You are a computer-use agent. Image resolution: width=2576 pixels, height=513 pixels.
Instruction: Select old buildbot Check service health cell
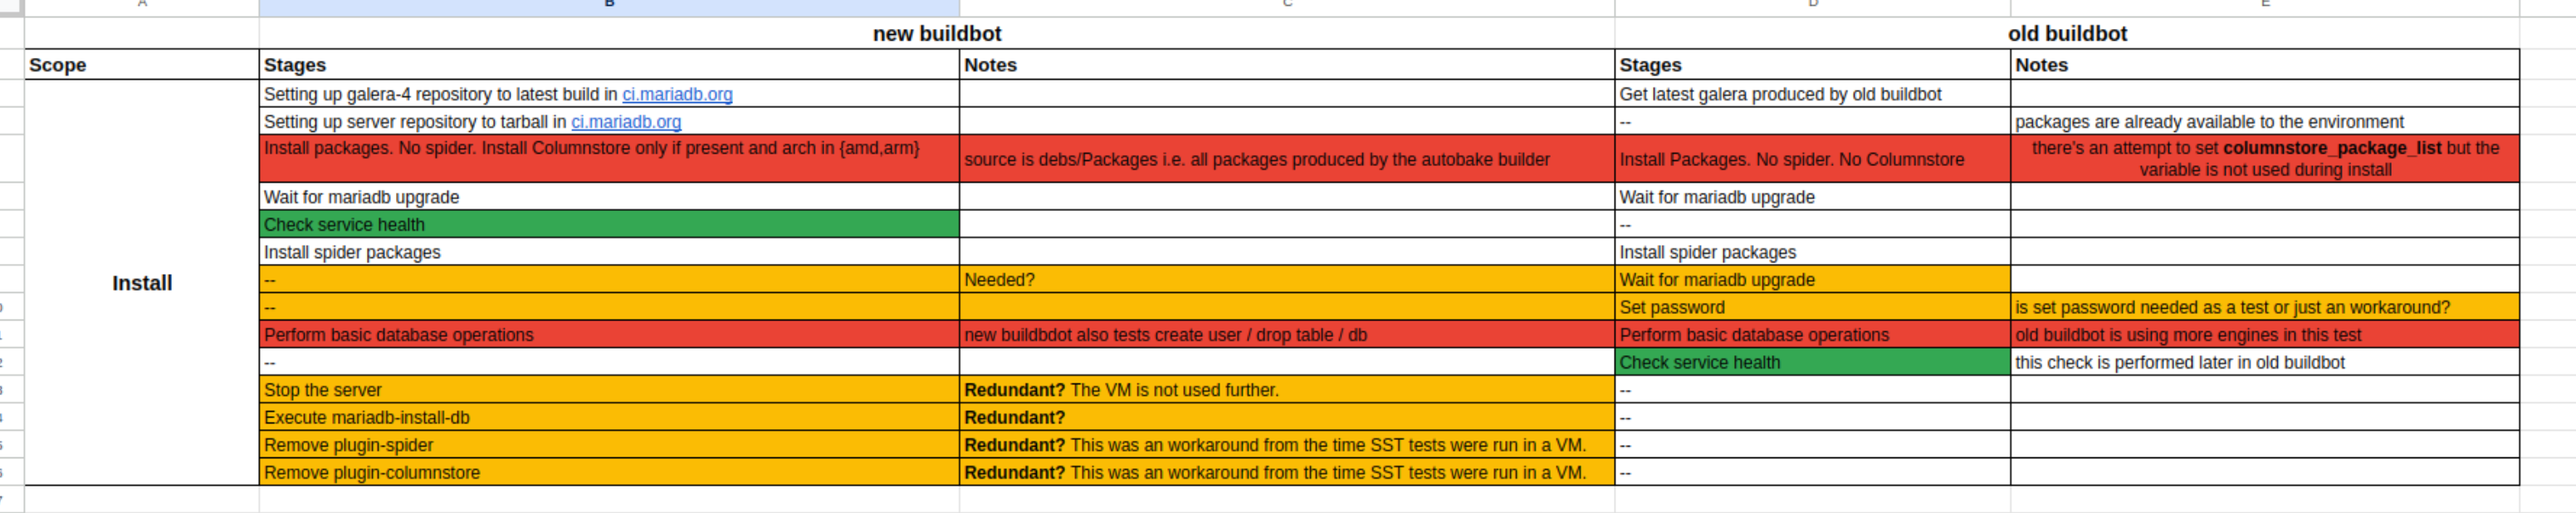(x=1812, y=362)
